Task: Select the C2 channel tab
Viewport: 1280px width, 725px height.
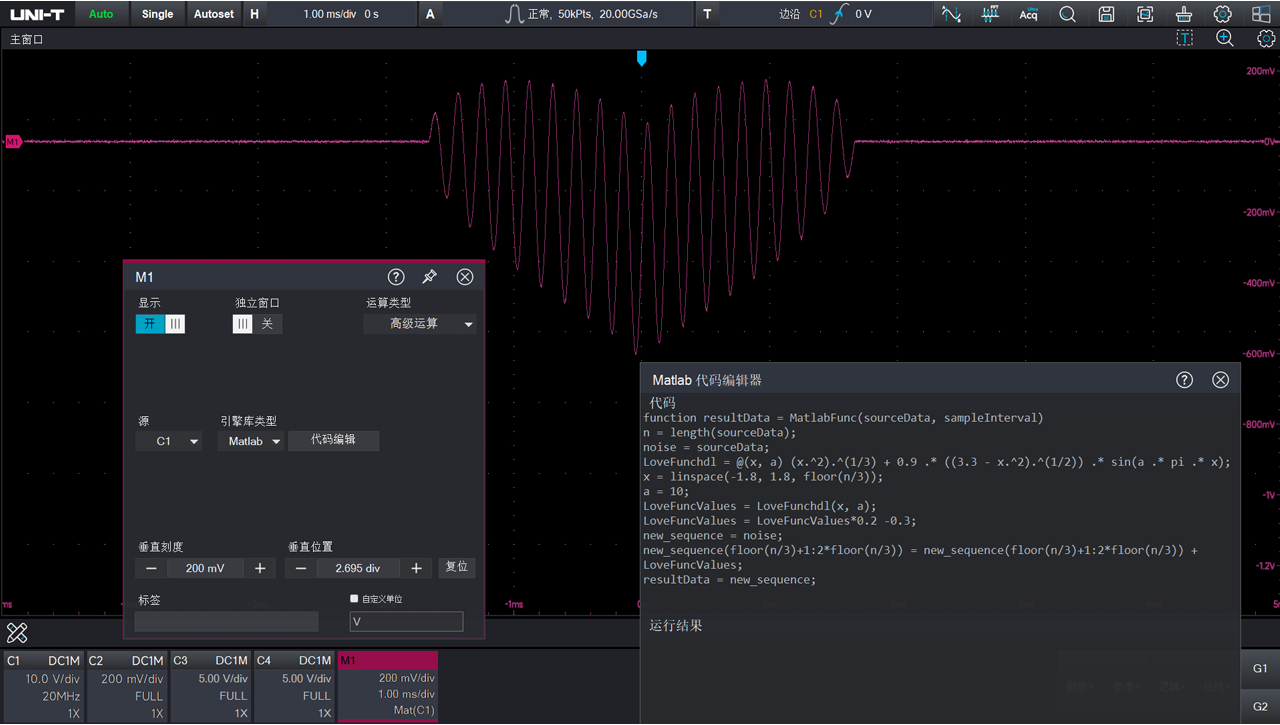Action: 127,686
